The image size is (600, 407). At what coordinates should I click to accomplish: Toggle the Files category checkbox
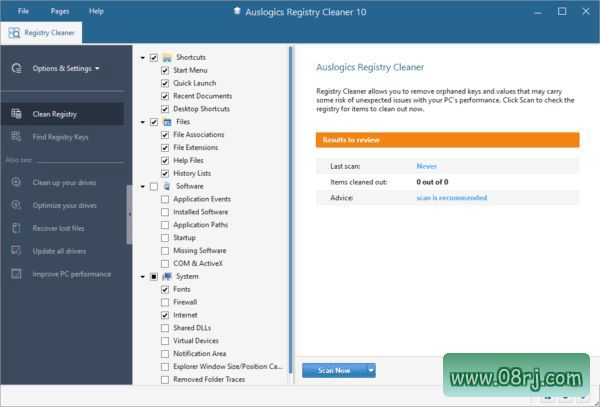[154, 122]
